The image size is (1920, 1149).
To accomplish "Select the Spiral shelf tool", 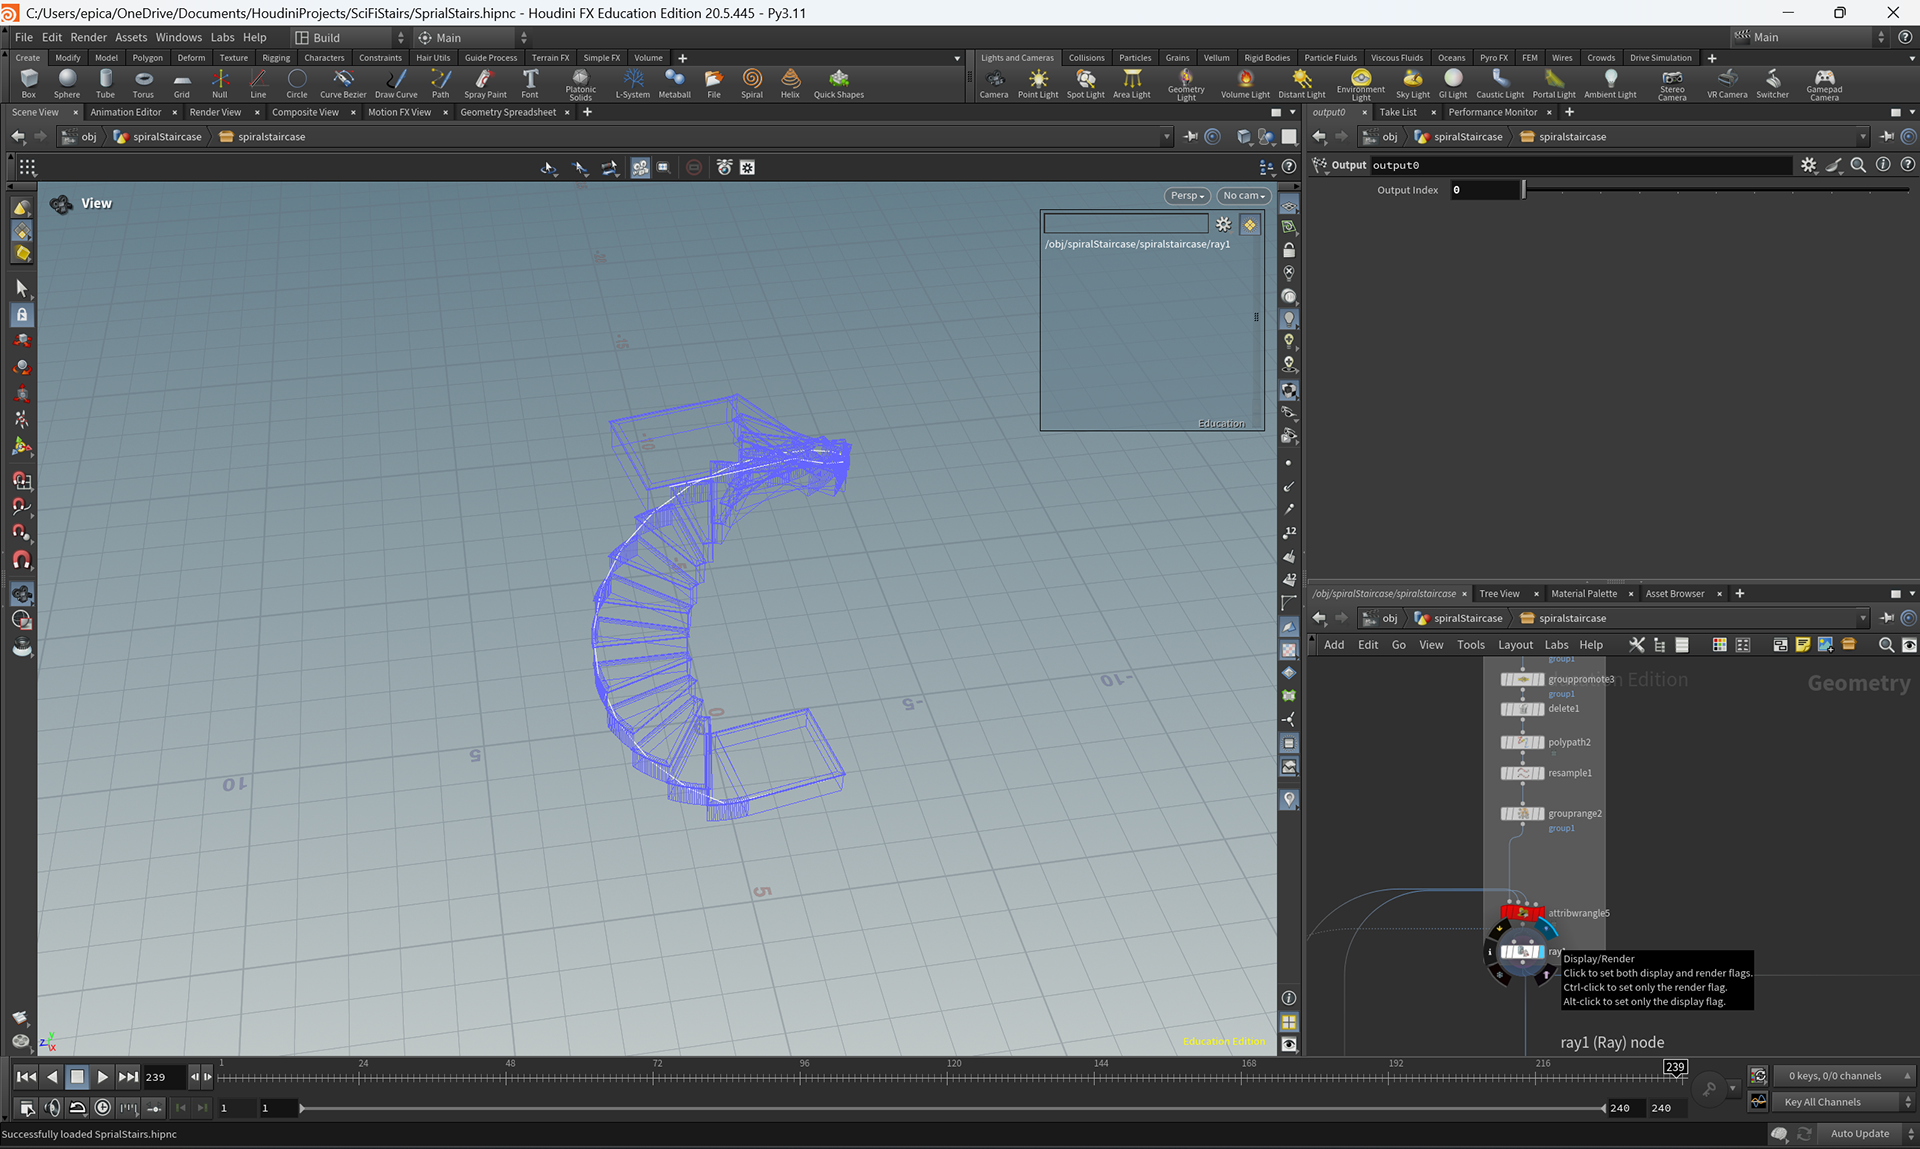I will 752,83.
